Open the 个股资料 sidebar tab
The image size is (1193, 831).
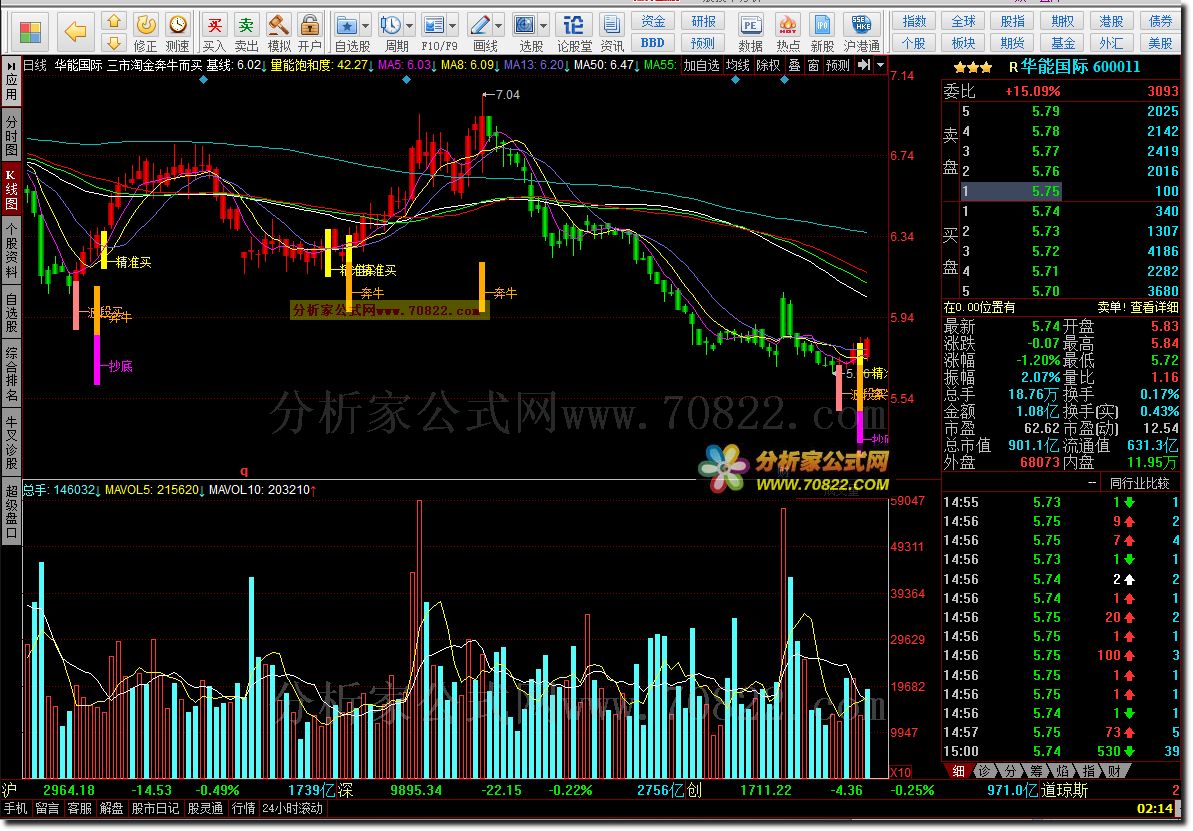[x=11, y=251]
